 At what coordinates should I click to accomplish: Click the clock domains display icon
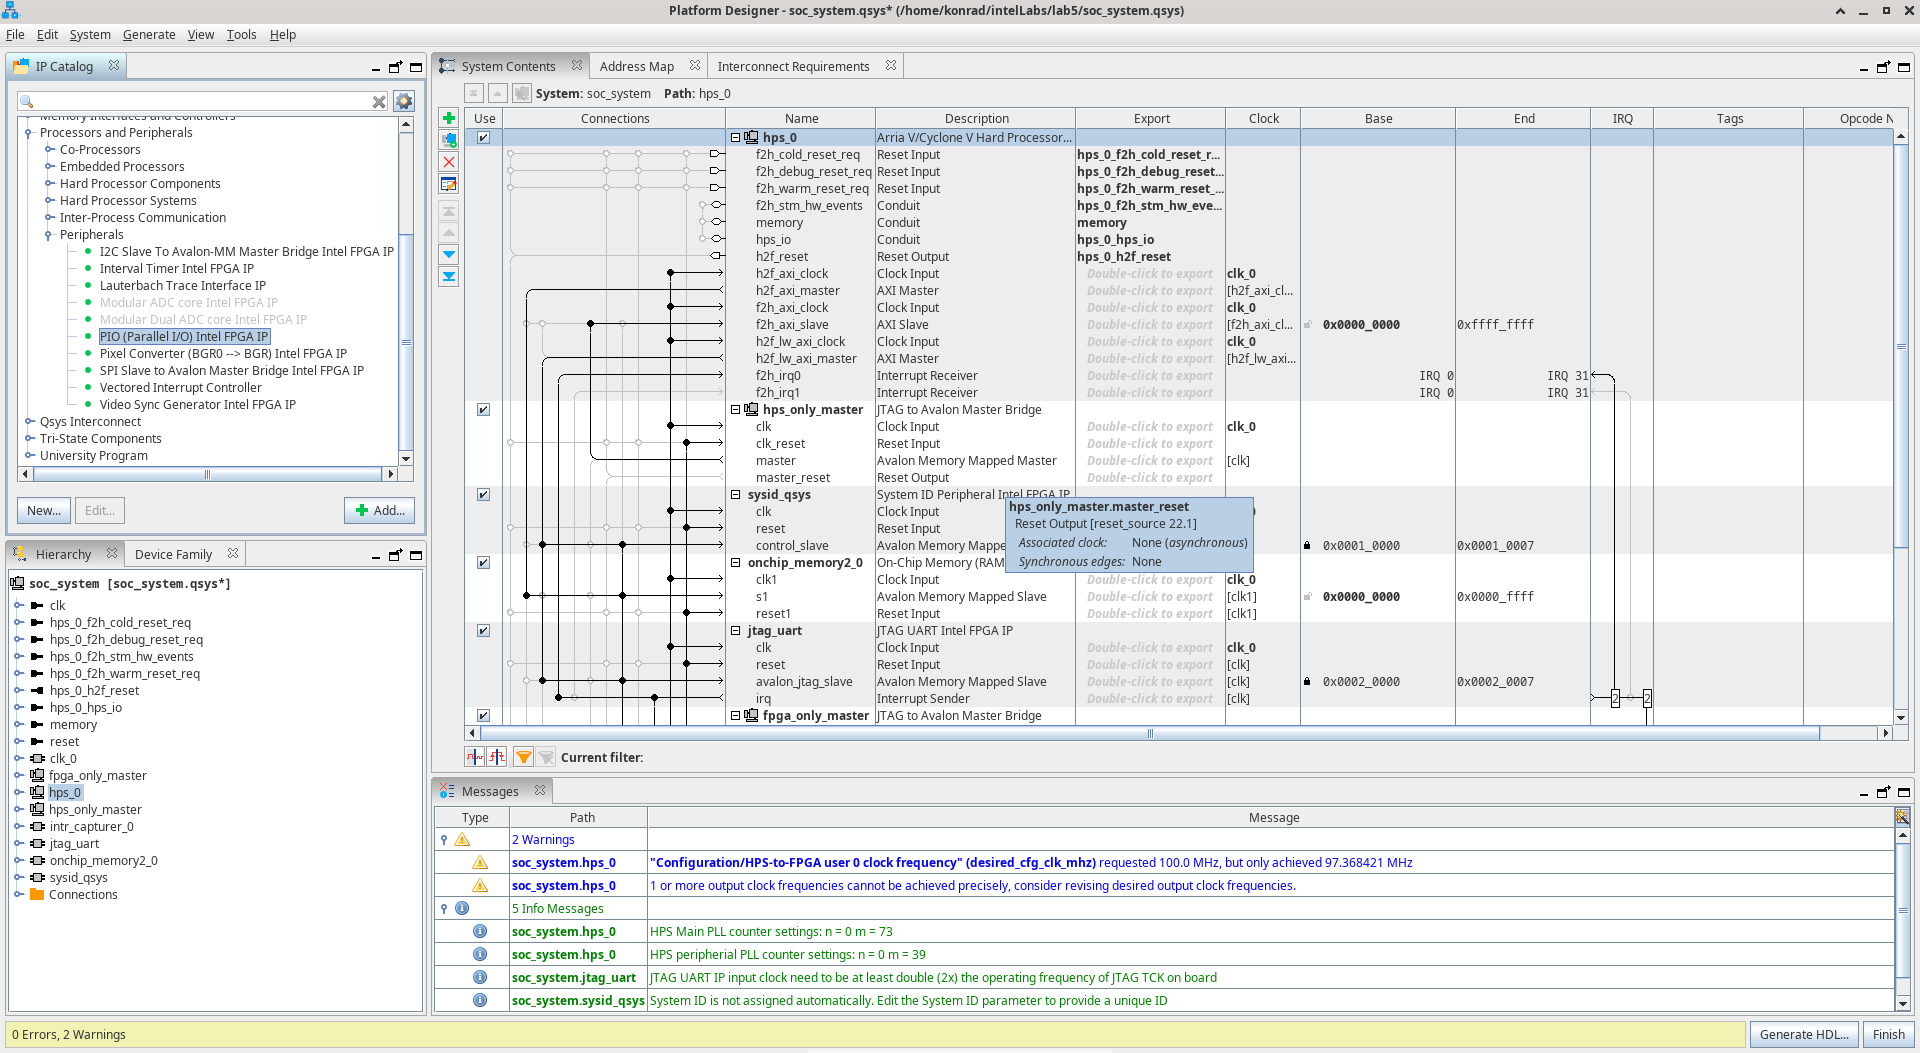[475, 757]
